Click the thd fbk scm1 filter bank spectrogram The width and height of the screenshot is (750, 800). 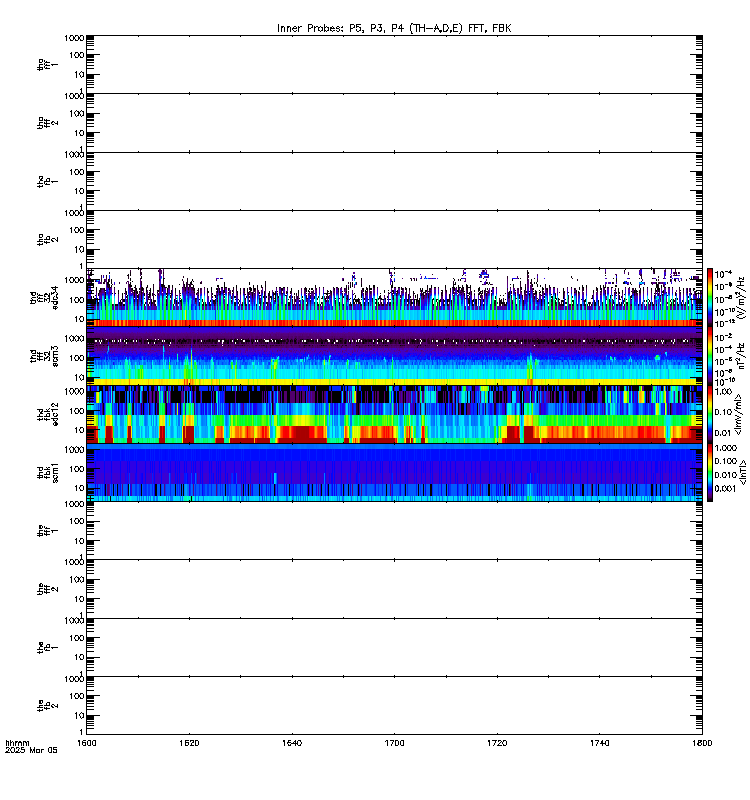(394, 473)
